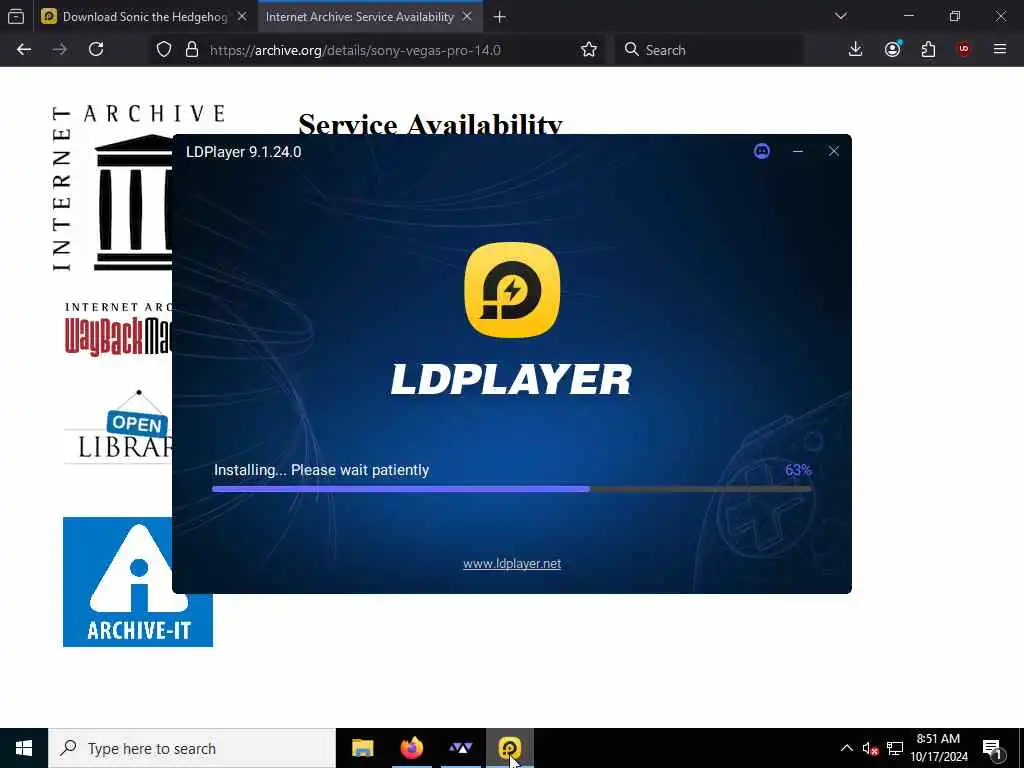Close the Internet Archive Service Availability tab
The height and width of the screenshot is (768, 1024).
(x=467, y=17)
